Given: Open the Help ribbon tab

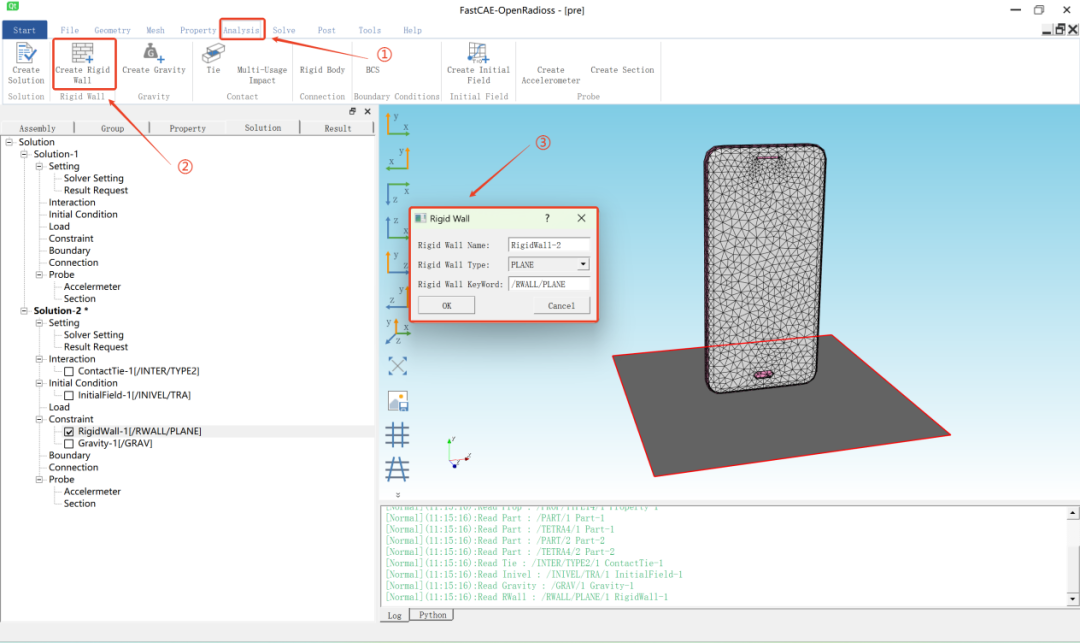Looking at the screenshot, I should (x=412, y=30).
